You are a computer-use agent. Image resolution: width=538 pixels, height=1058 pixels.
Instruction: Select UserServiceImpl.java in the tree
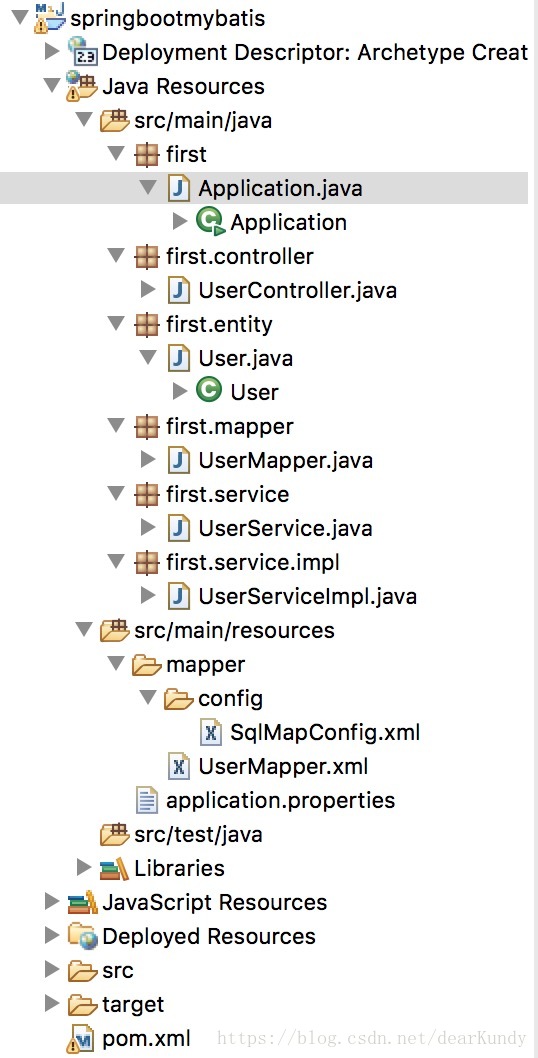[307, 596]
